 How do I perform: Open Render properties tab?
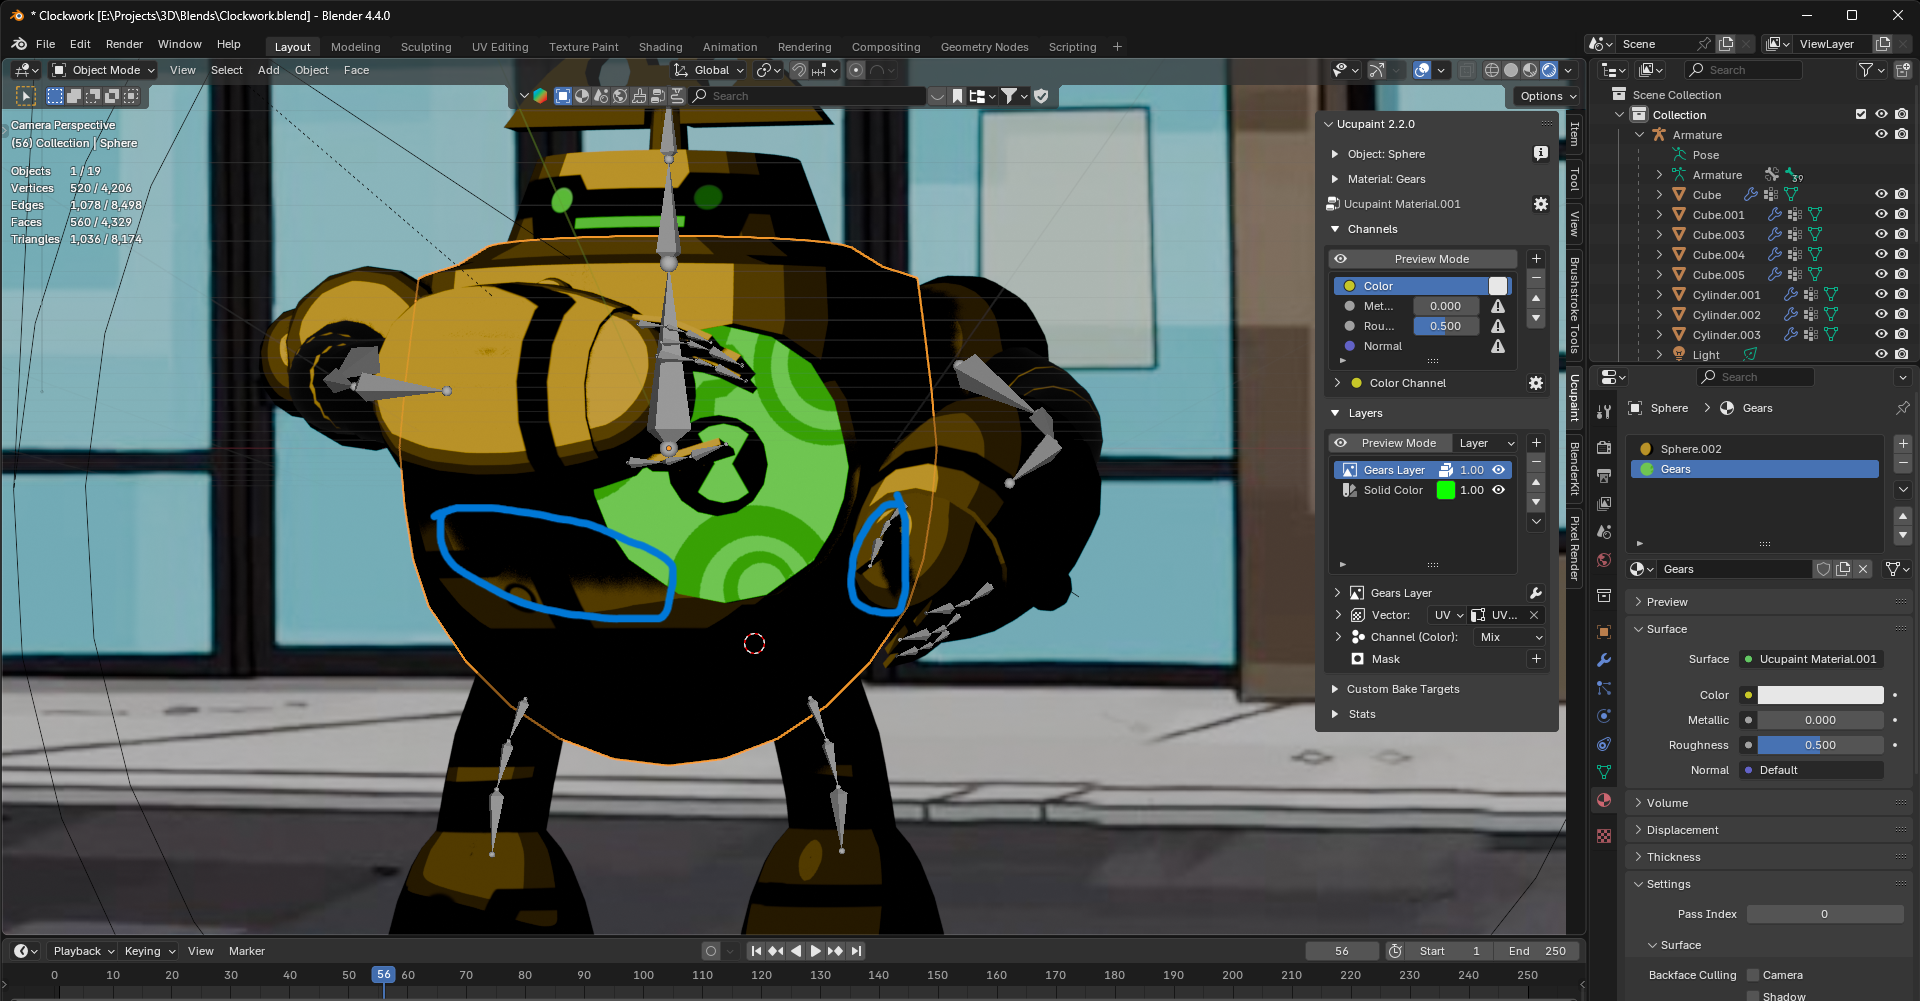1604,447
